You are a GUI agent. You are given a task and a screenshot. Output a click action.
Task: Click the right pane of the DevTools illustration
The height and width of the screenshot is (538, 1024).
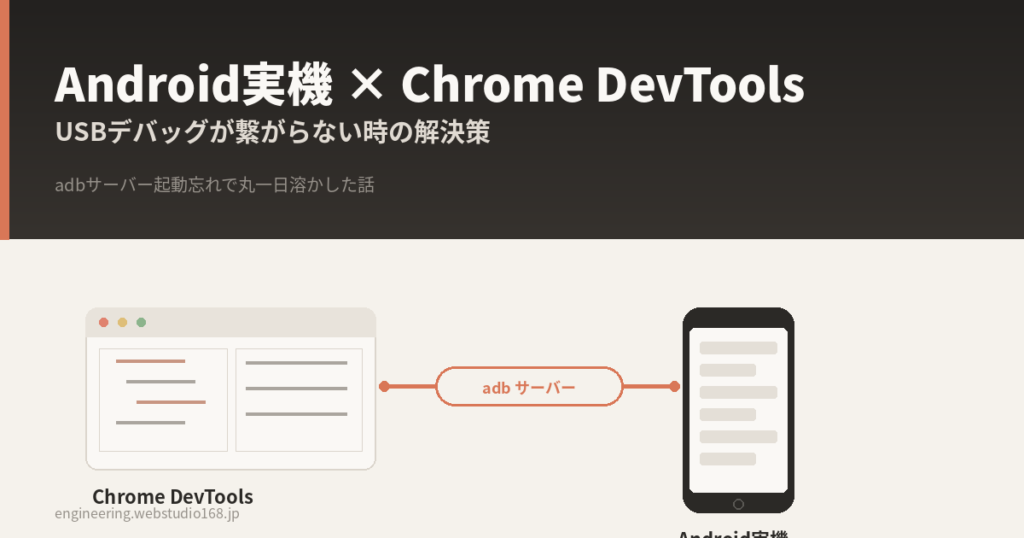click(x=299, y=400)
